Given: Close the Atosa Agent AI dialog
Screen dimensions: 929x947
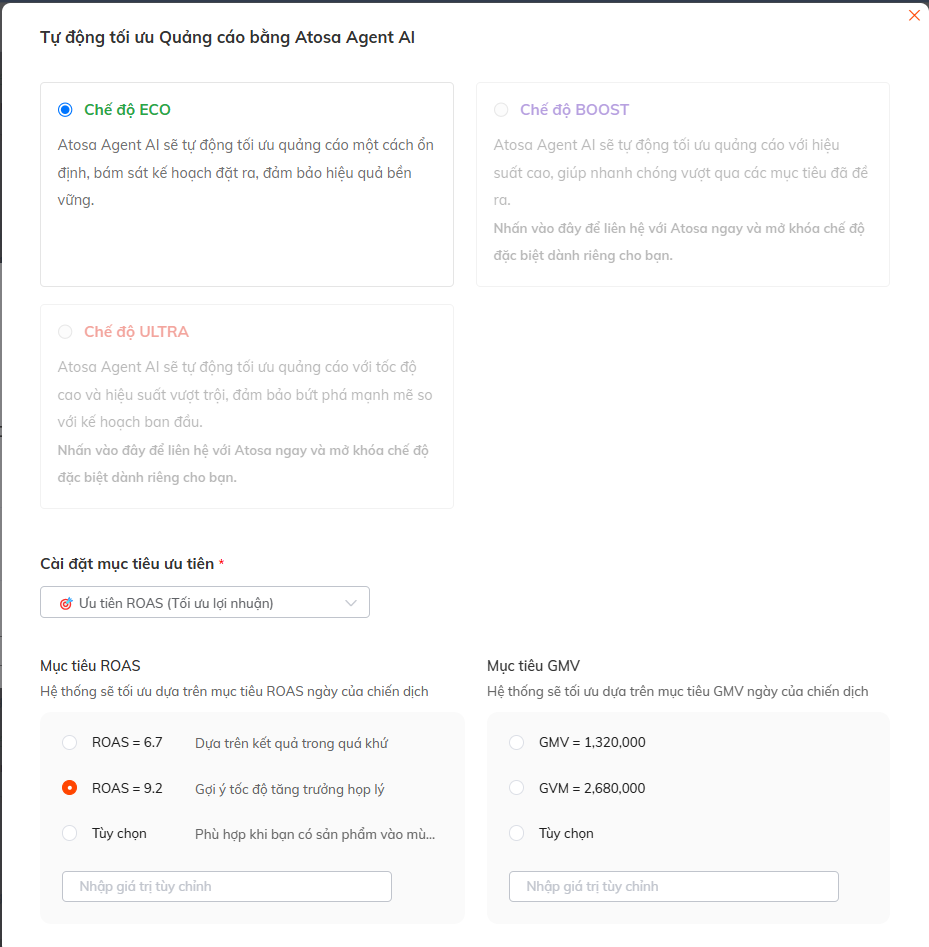Looking at the screenshot, I should click(x=914, y=16).
